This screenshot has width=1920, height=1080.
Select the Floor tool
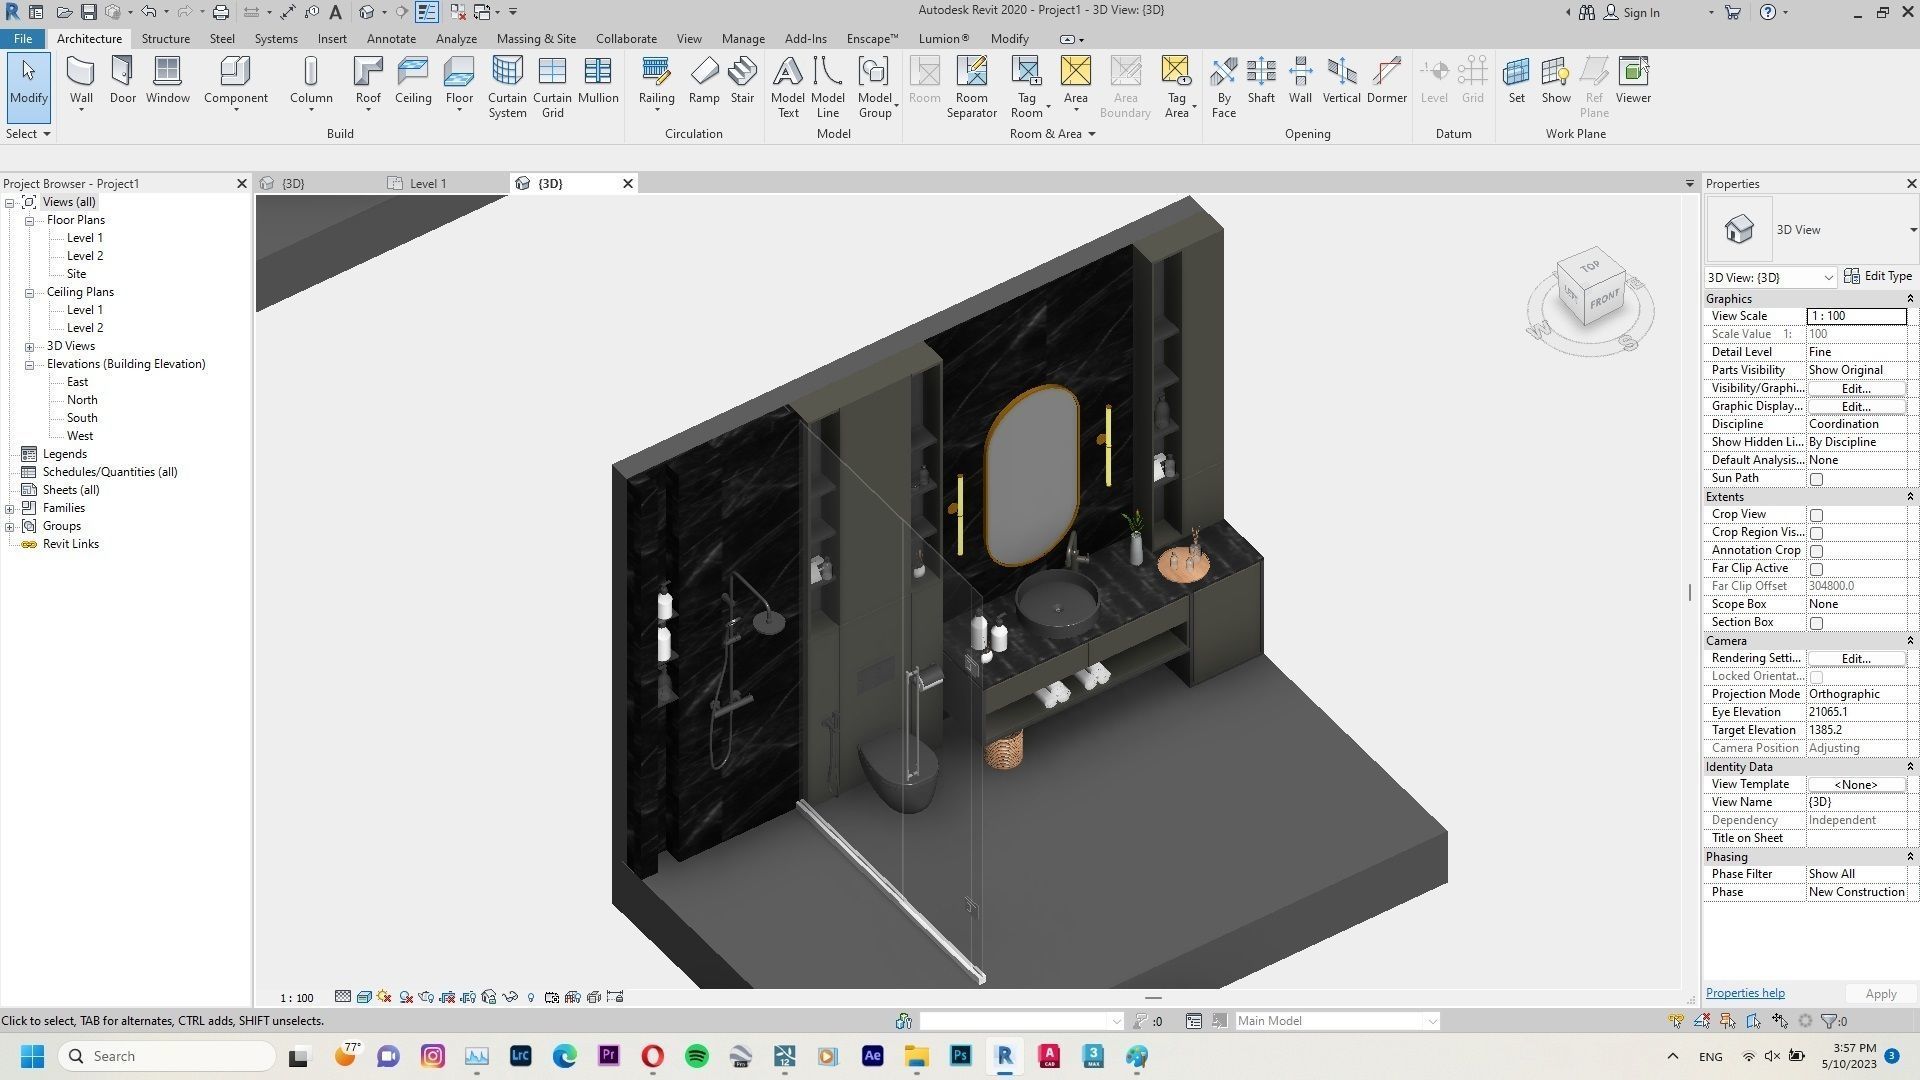(459, 81)
